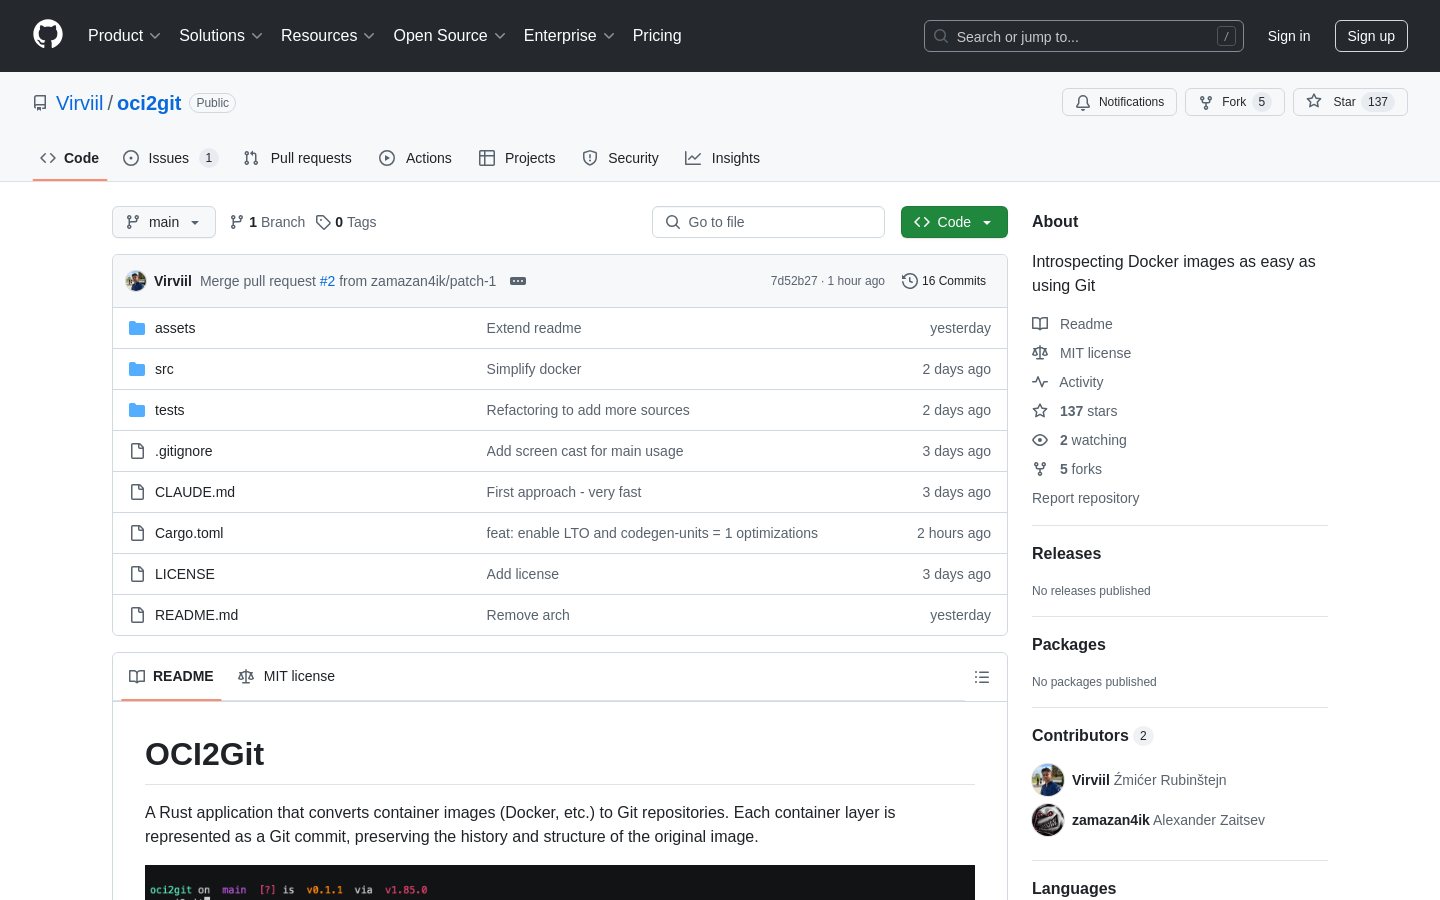Viewport: 1440px width, 900px height.
Task: Open the Pull requests tab
Action: coord(298,158)
